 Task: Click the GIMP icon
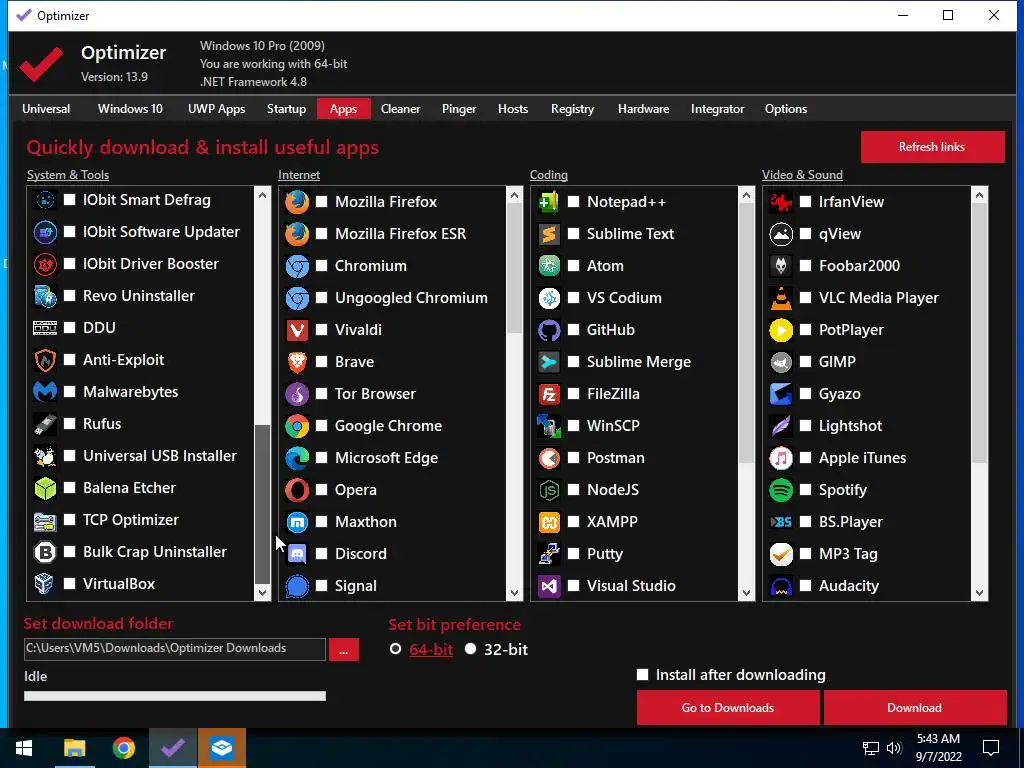tap(781, 362)
